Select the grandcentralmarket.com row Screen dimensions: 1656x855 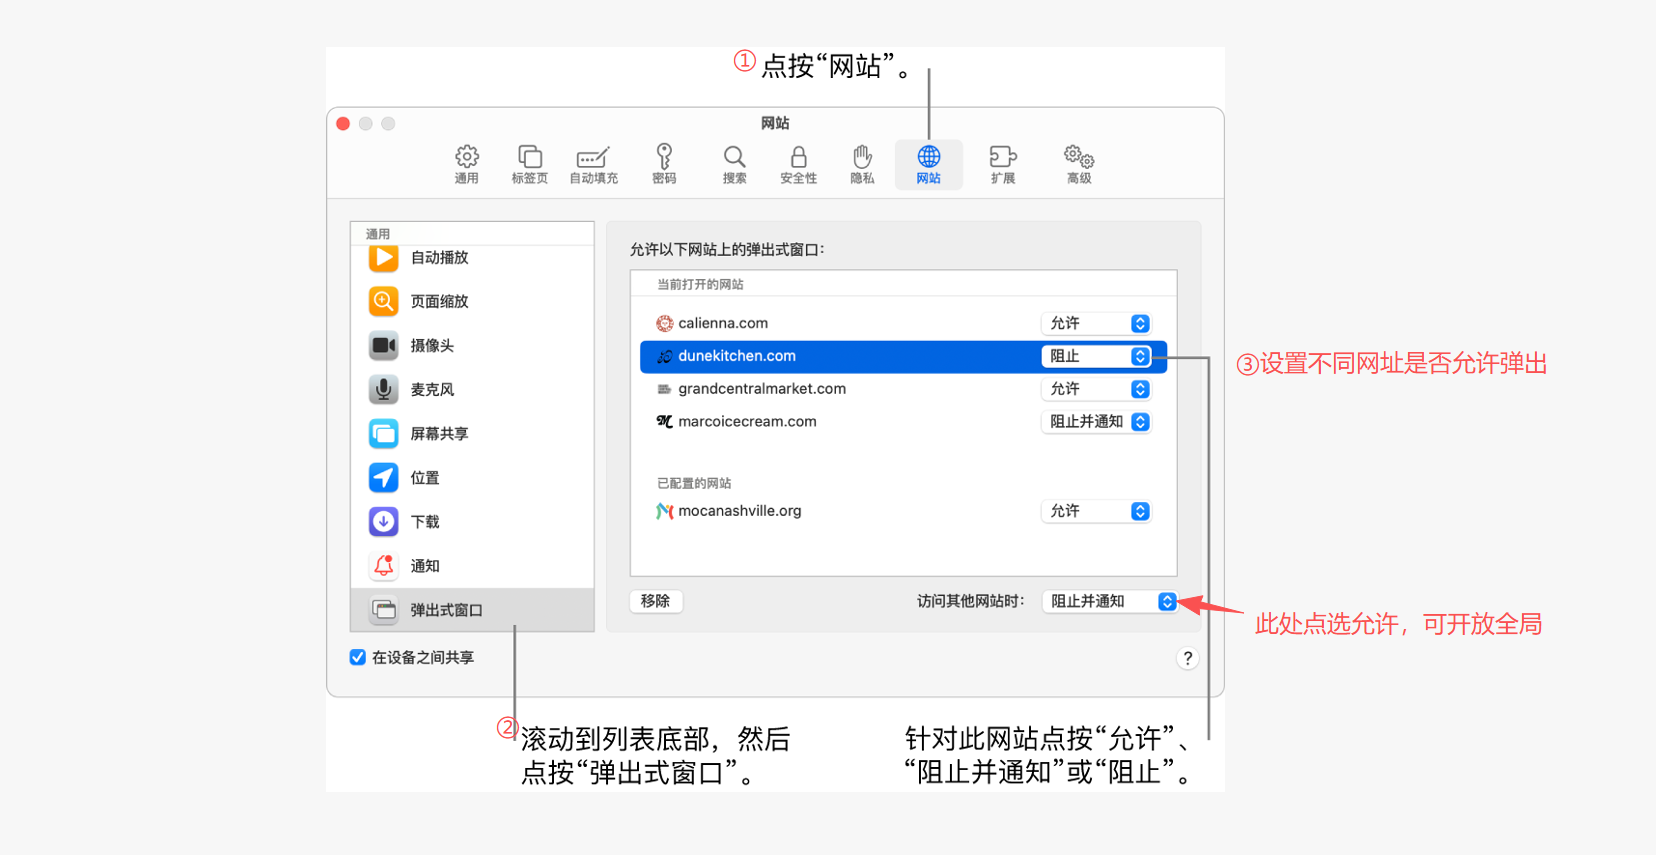903,389
